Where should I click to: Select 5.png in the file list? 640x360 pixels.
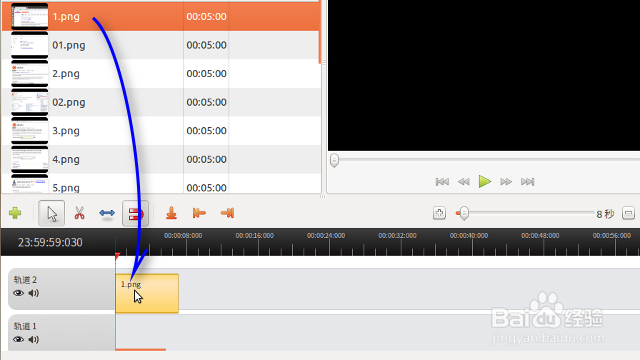click(161, 184)
